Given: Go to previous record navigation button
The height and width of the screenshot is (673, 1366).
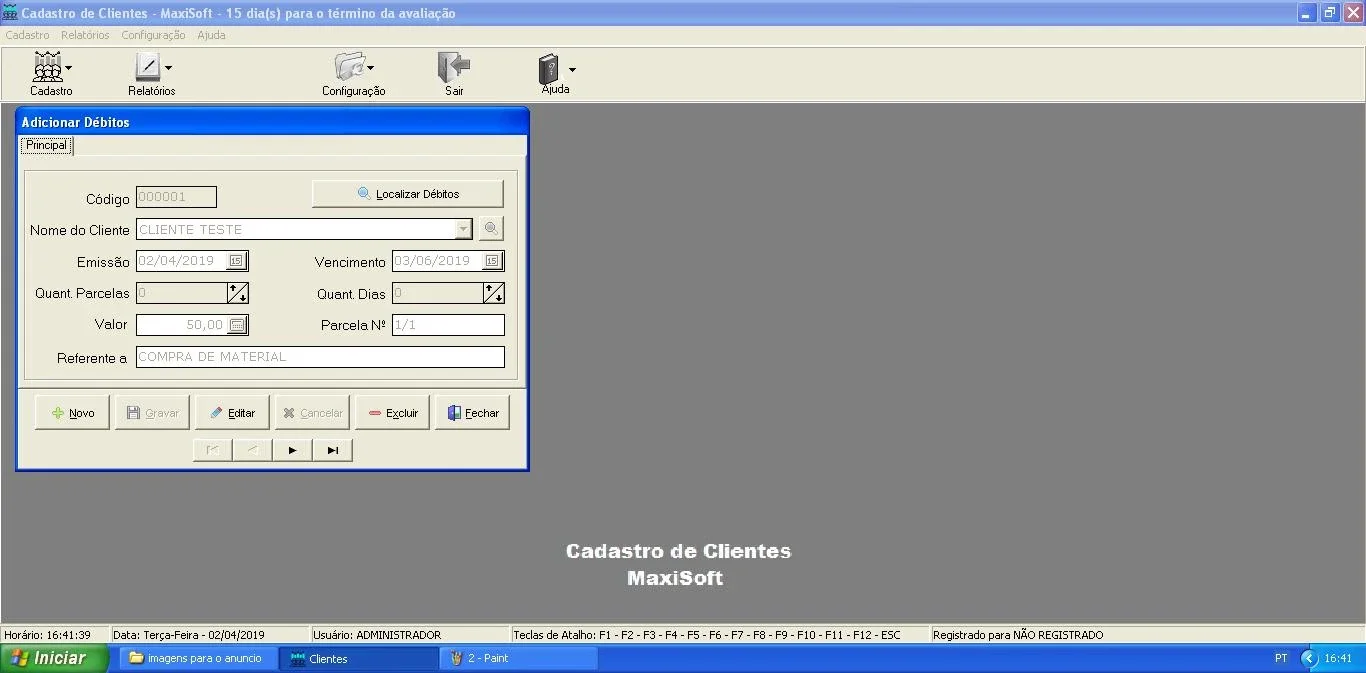Looking at the screenshot, I should [252, 450].
